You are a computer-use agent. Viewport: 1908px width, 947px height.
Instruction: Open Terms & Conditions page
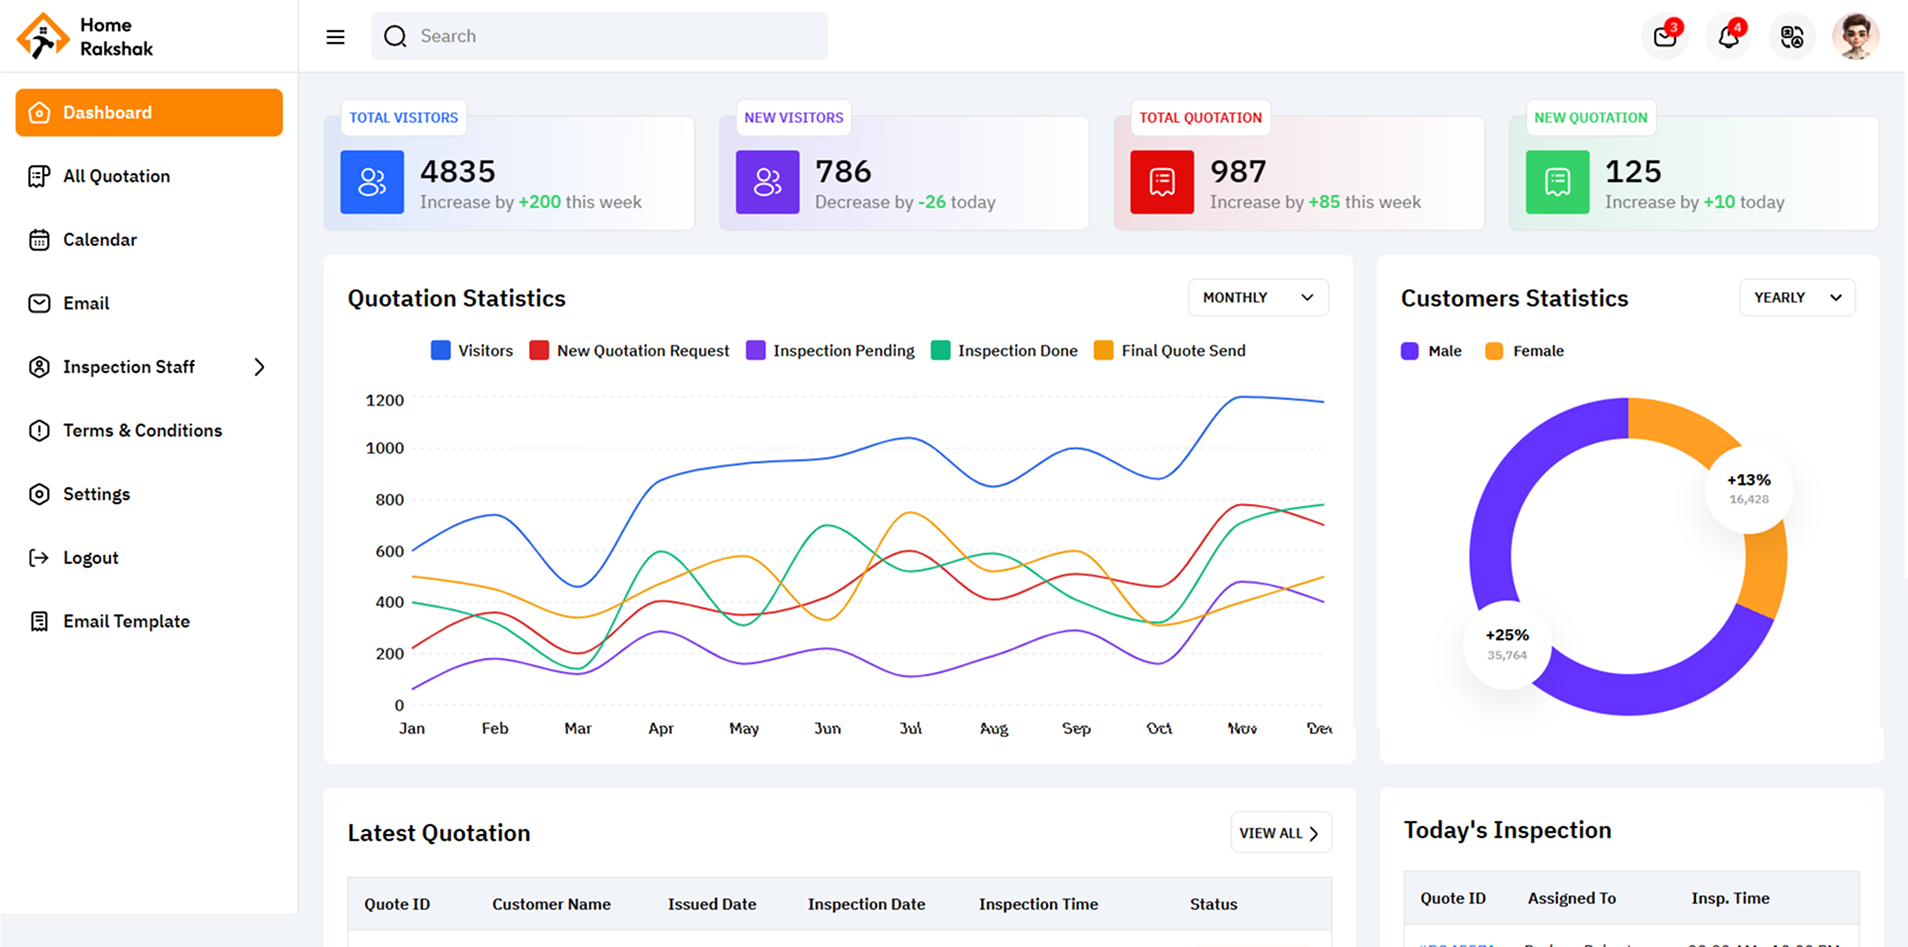pyautogui.click(x=149, y=430)
